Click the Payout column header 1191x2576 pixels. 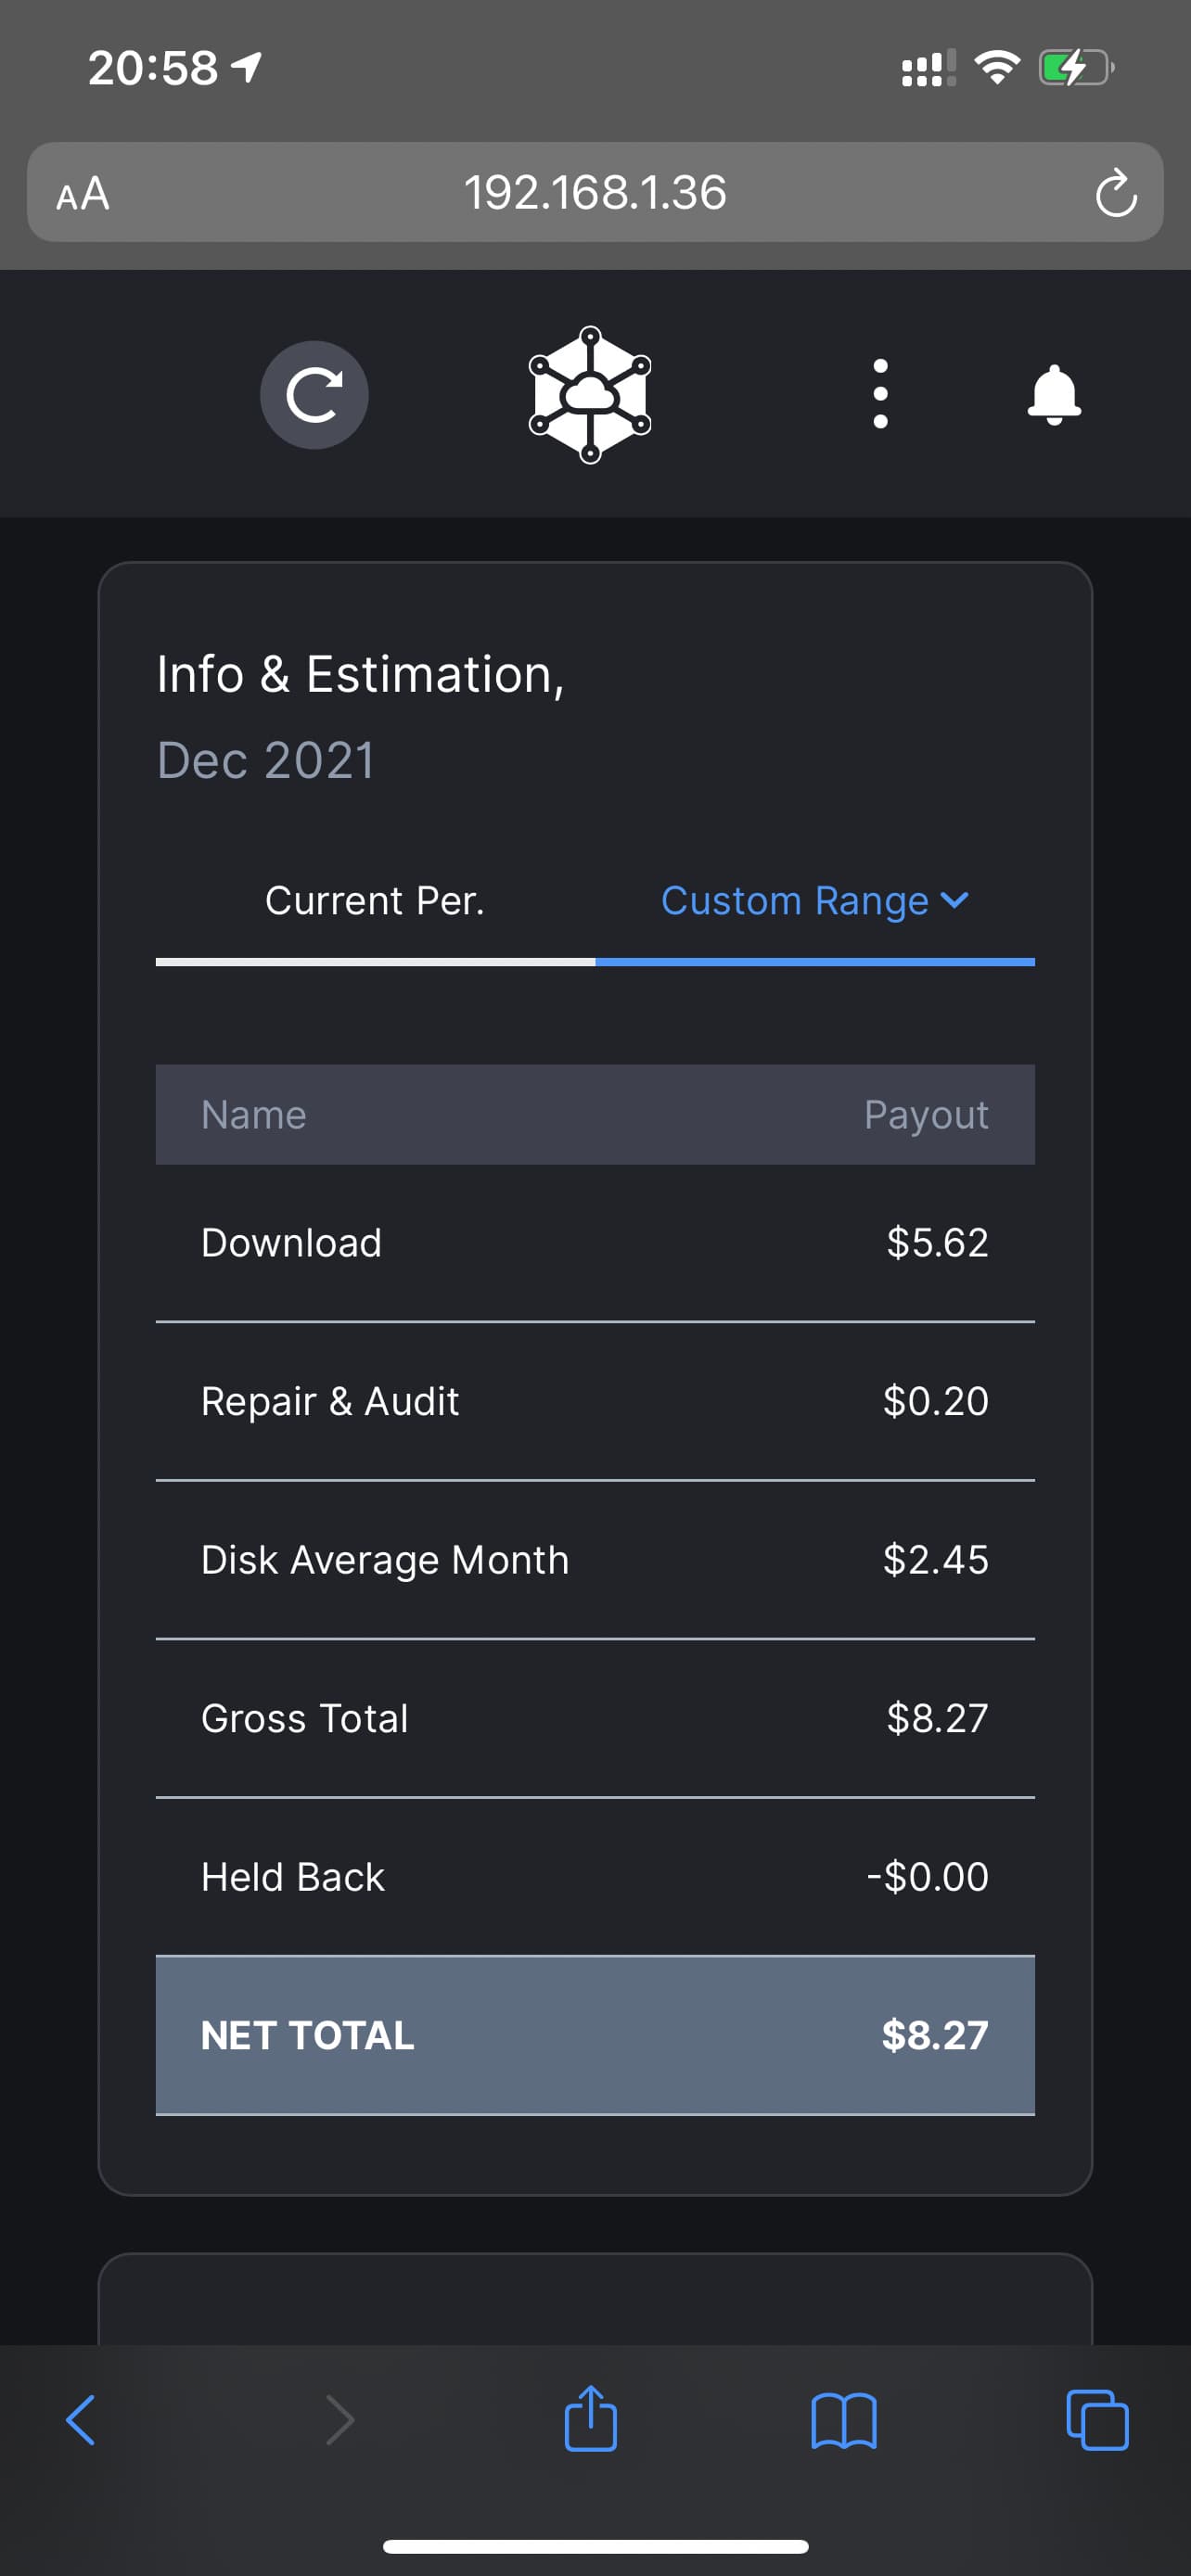pos(925,1115)
